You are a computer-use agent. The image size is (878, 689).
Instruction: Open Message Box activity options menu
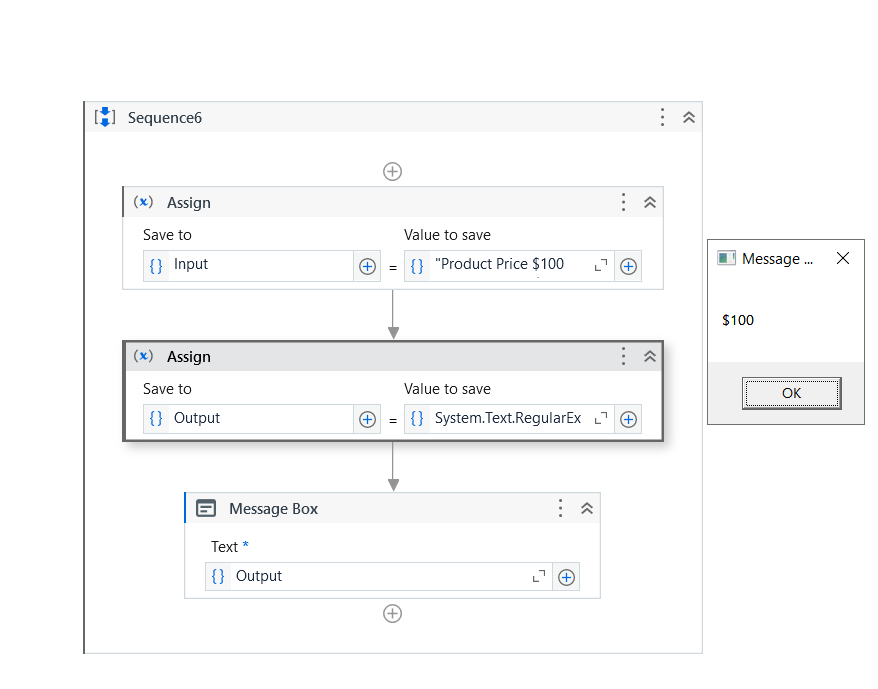tap(560, 508)
